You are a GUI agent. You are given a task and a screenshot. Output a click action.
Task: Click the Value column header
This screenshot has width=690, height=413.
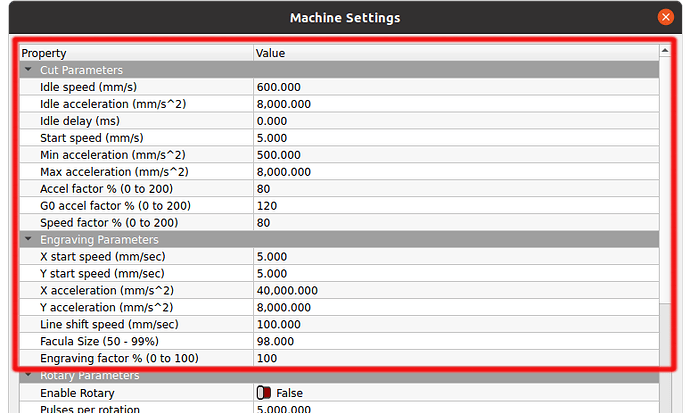(455, 52)
